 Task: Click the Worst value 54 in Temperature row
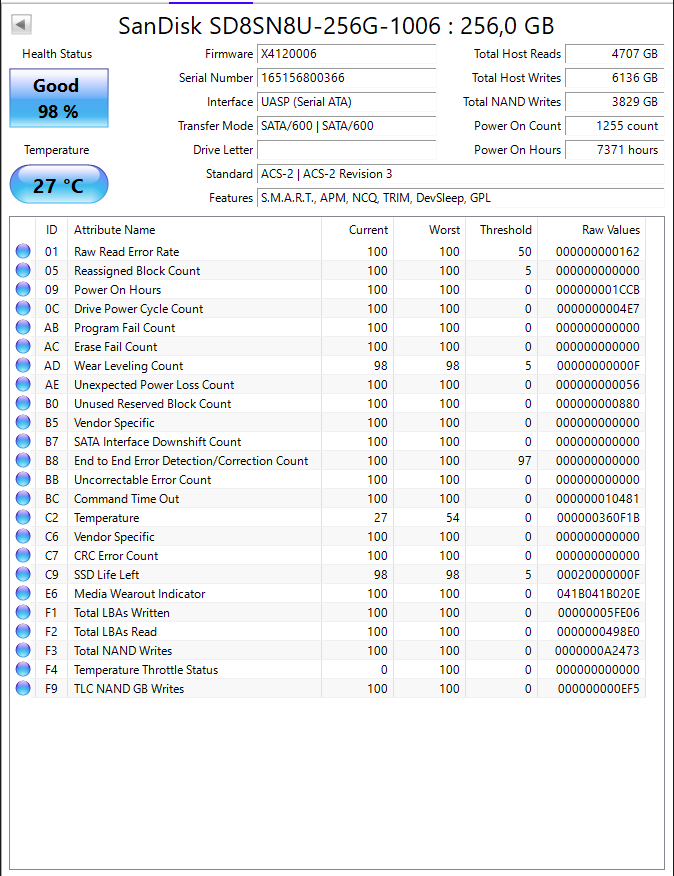(x=453, y=518)
